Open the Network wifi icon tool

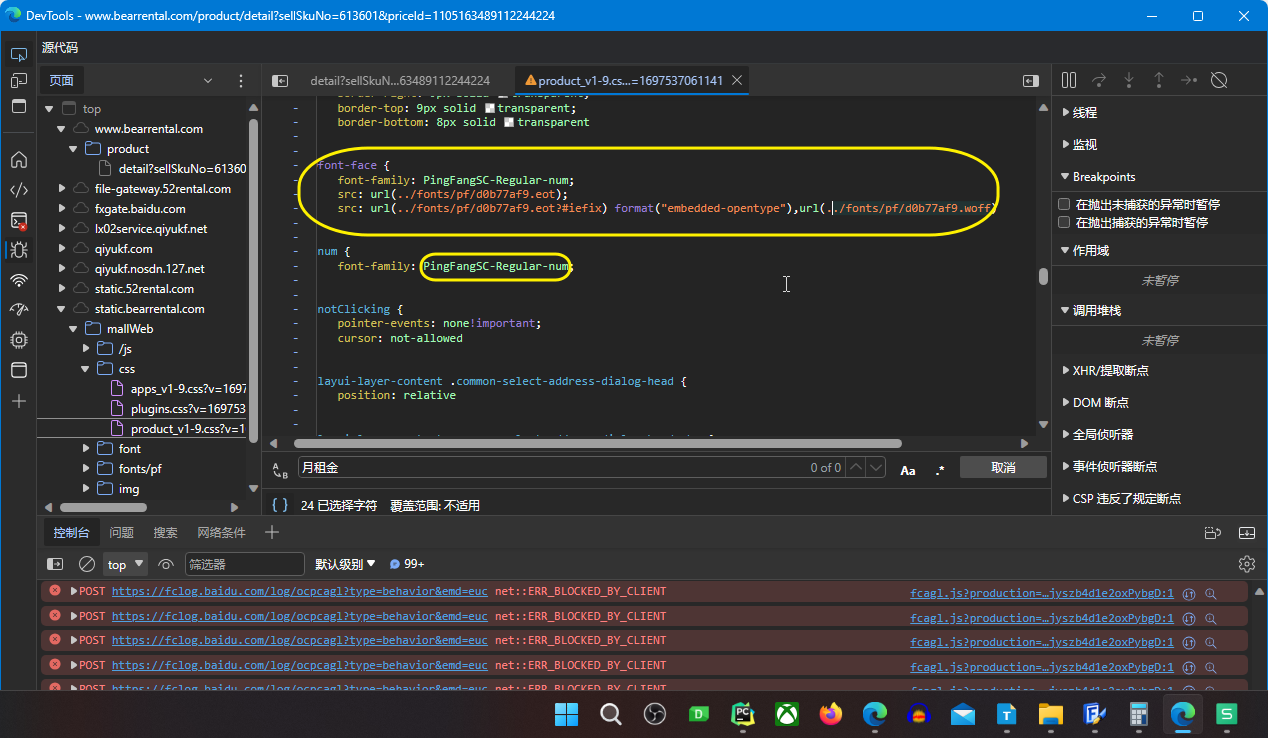(18, 280)
